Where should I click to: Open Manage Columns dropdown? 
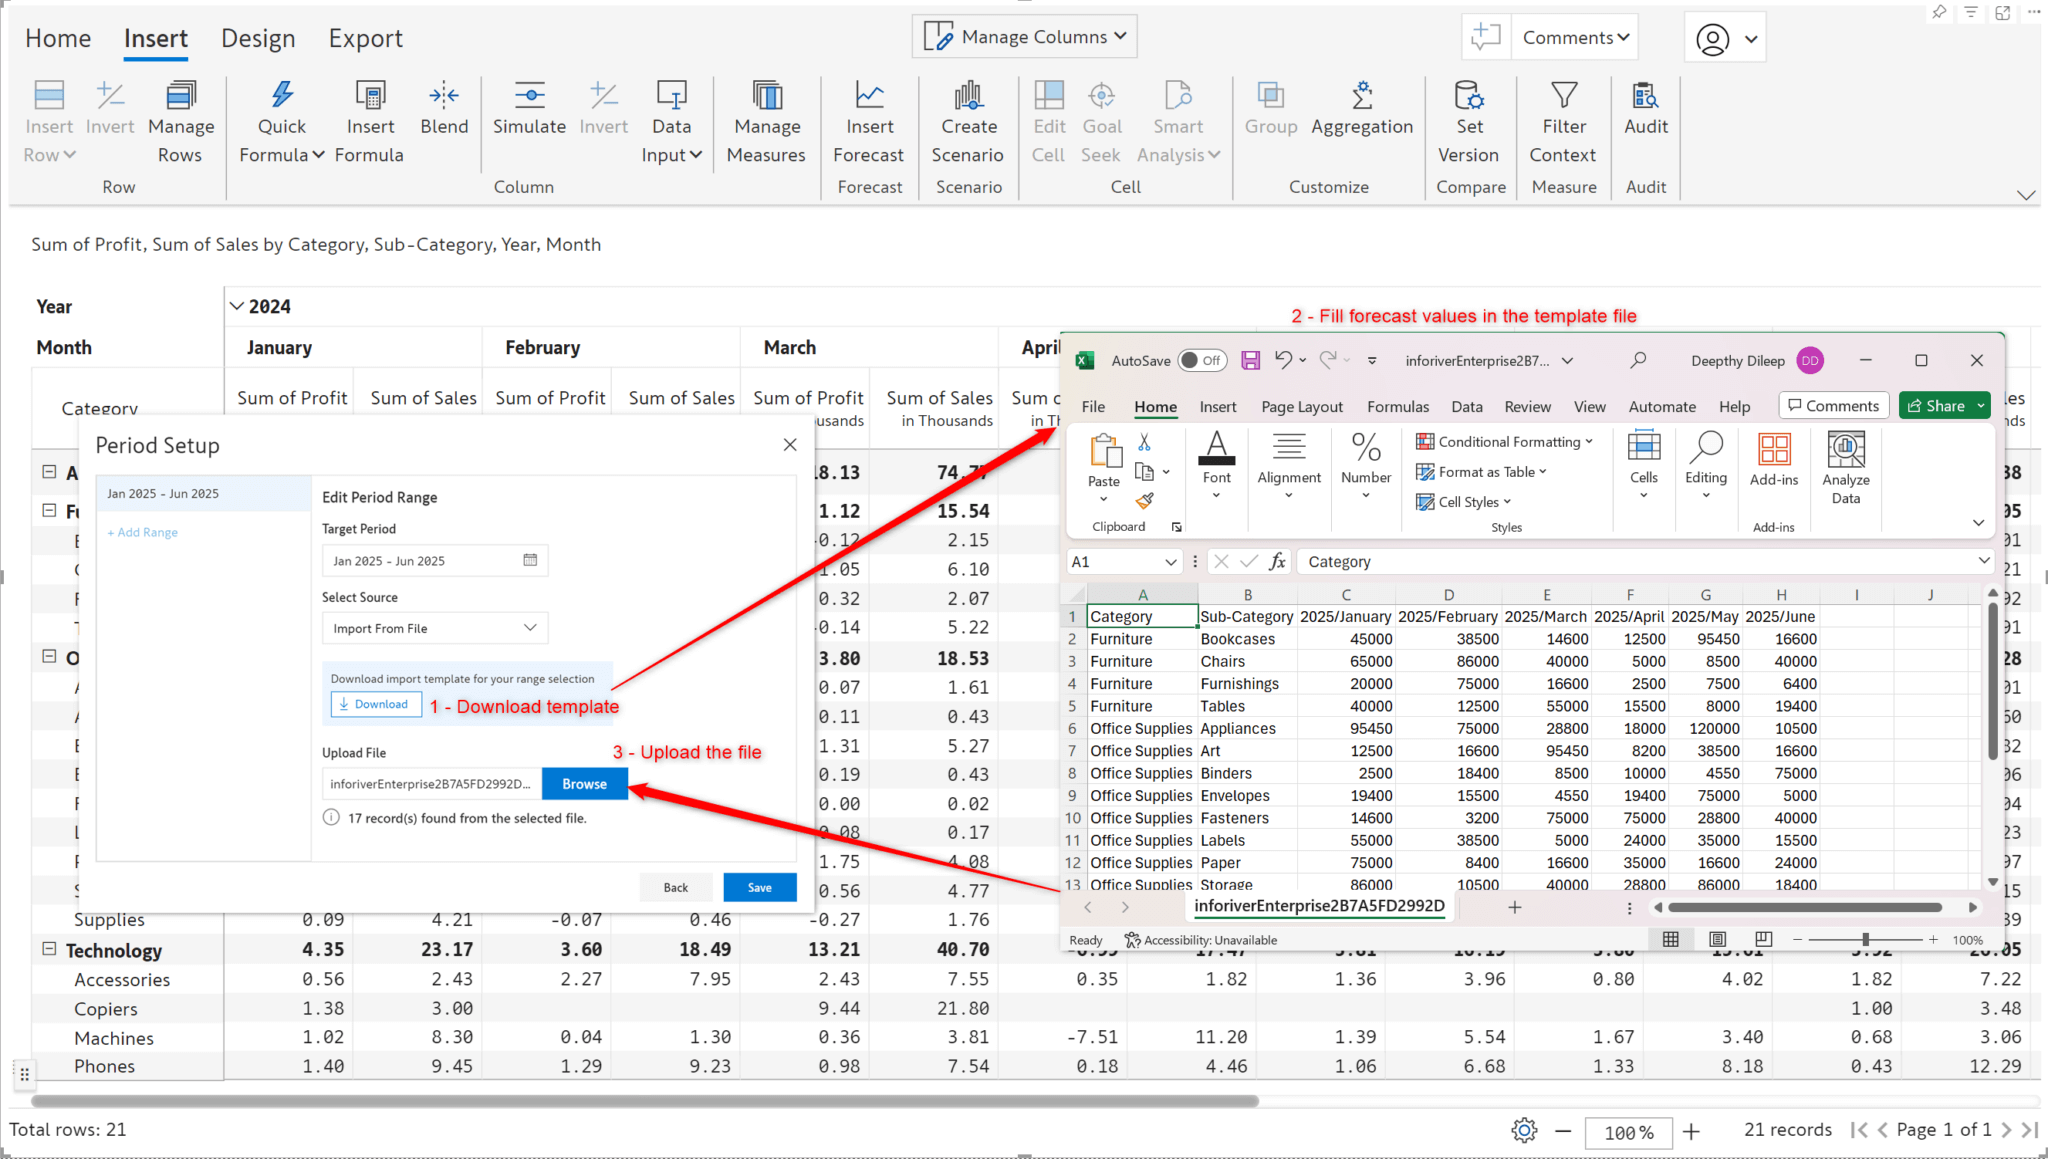(x=1025, y=37)
